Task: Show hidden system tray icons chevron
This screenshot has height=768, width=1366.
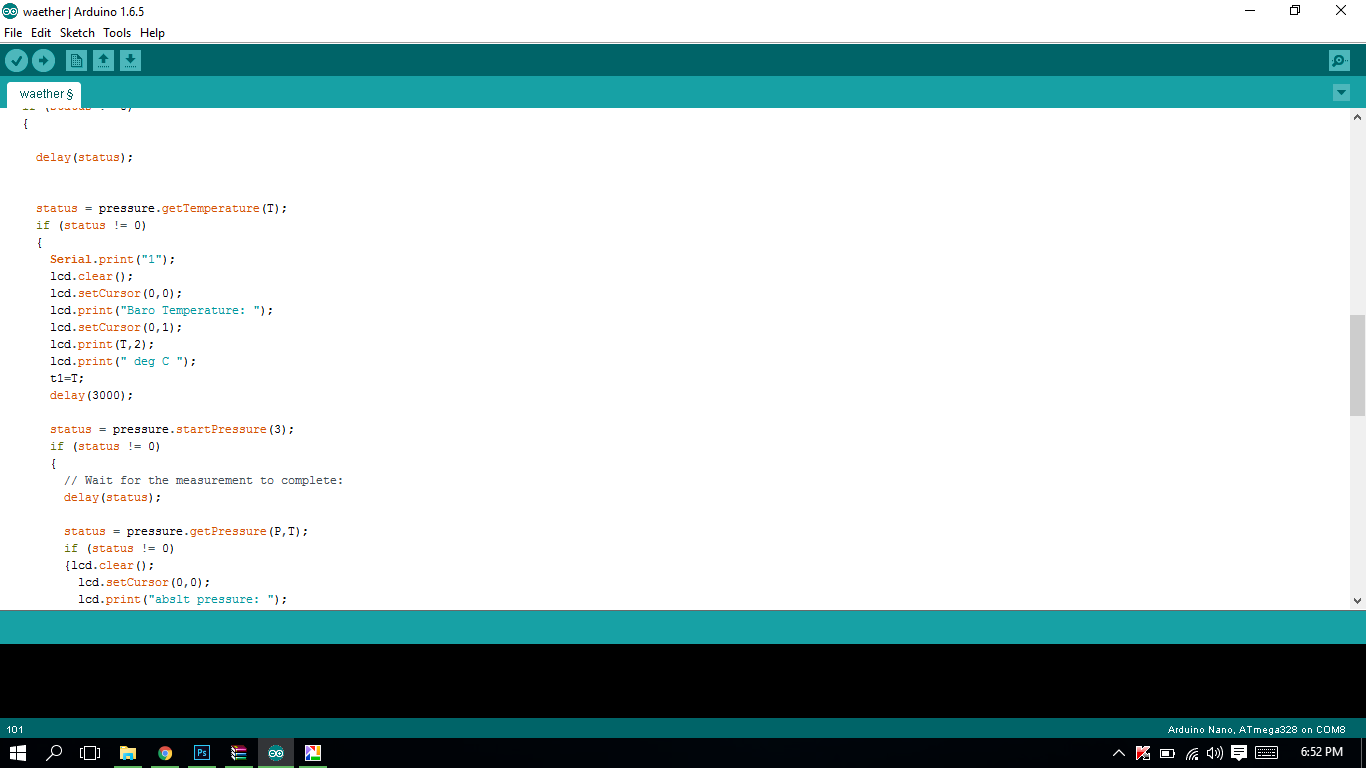Action: pyautogui.click(x=1119, y=753)
